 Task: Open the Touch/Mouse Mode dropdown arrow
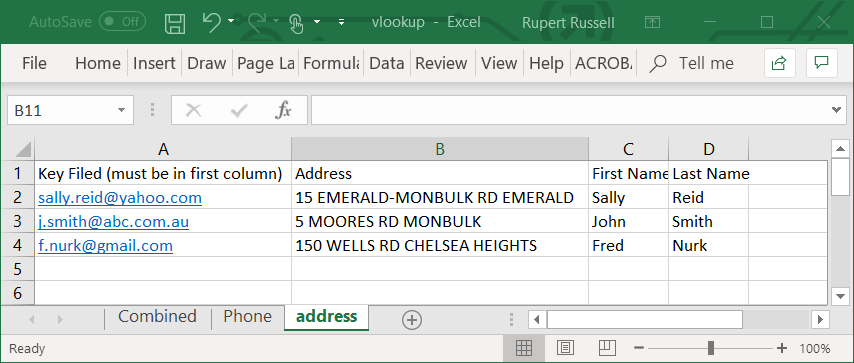[x=317, y=22]
